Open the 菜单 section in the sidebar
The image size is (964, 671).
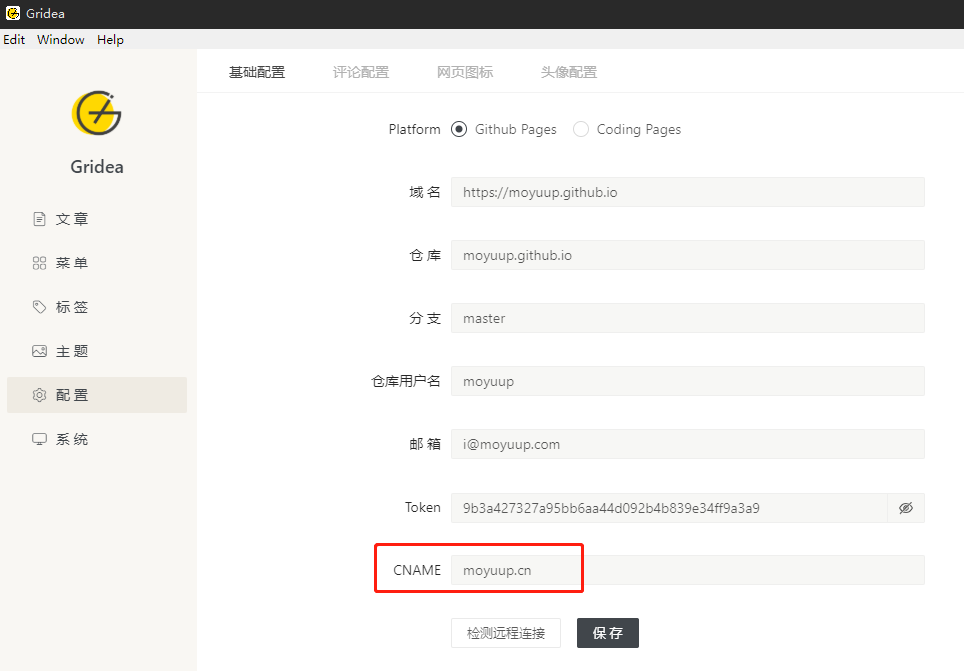[97, 263]
